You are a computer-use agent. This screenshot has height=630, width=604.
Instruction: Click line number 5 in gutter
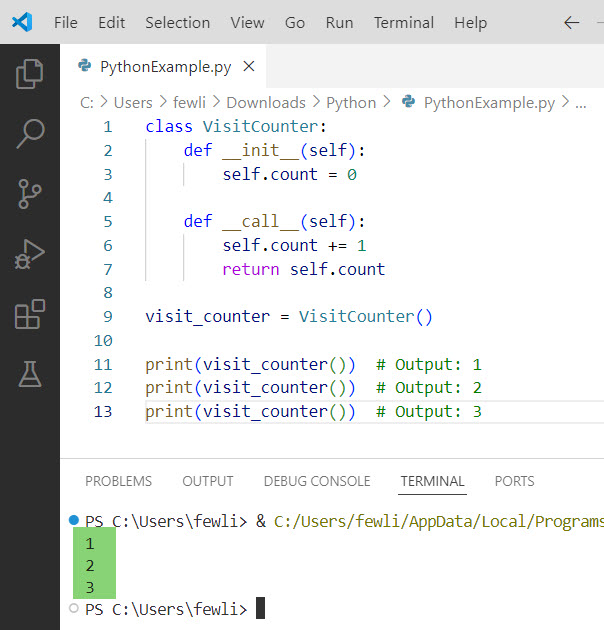[x=108, y=222]
